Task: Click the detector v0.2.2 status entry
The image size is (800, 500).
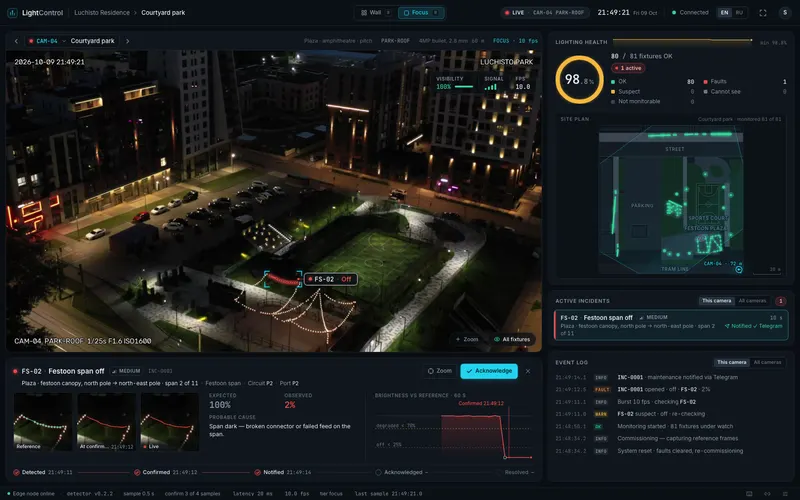Action: tap(90, 494)
